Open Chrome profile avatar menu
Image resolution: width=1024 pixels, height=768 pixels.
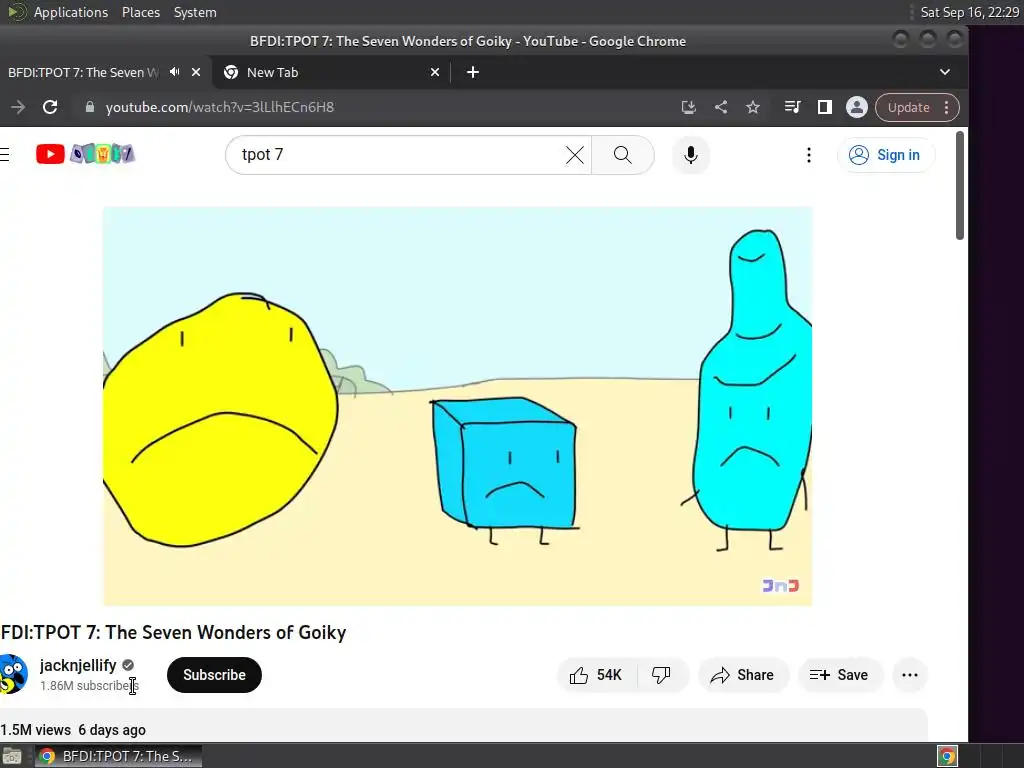point(857,107)
